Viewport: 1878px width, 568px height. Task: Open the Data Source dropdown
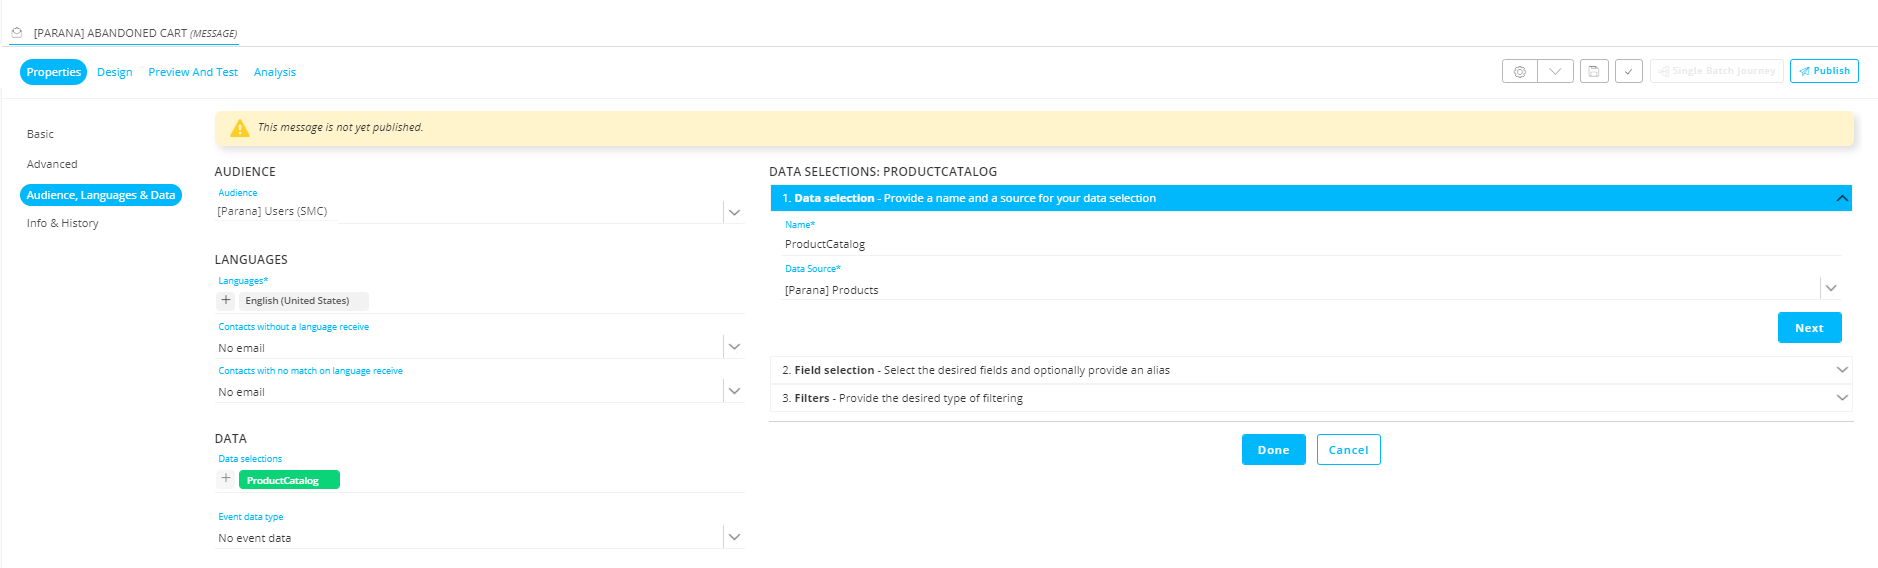tap(1830, 289)
